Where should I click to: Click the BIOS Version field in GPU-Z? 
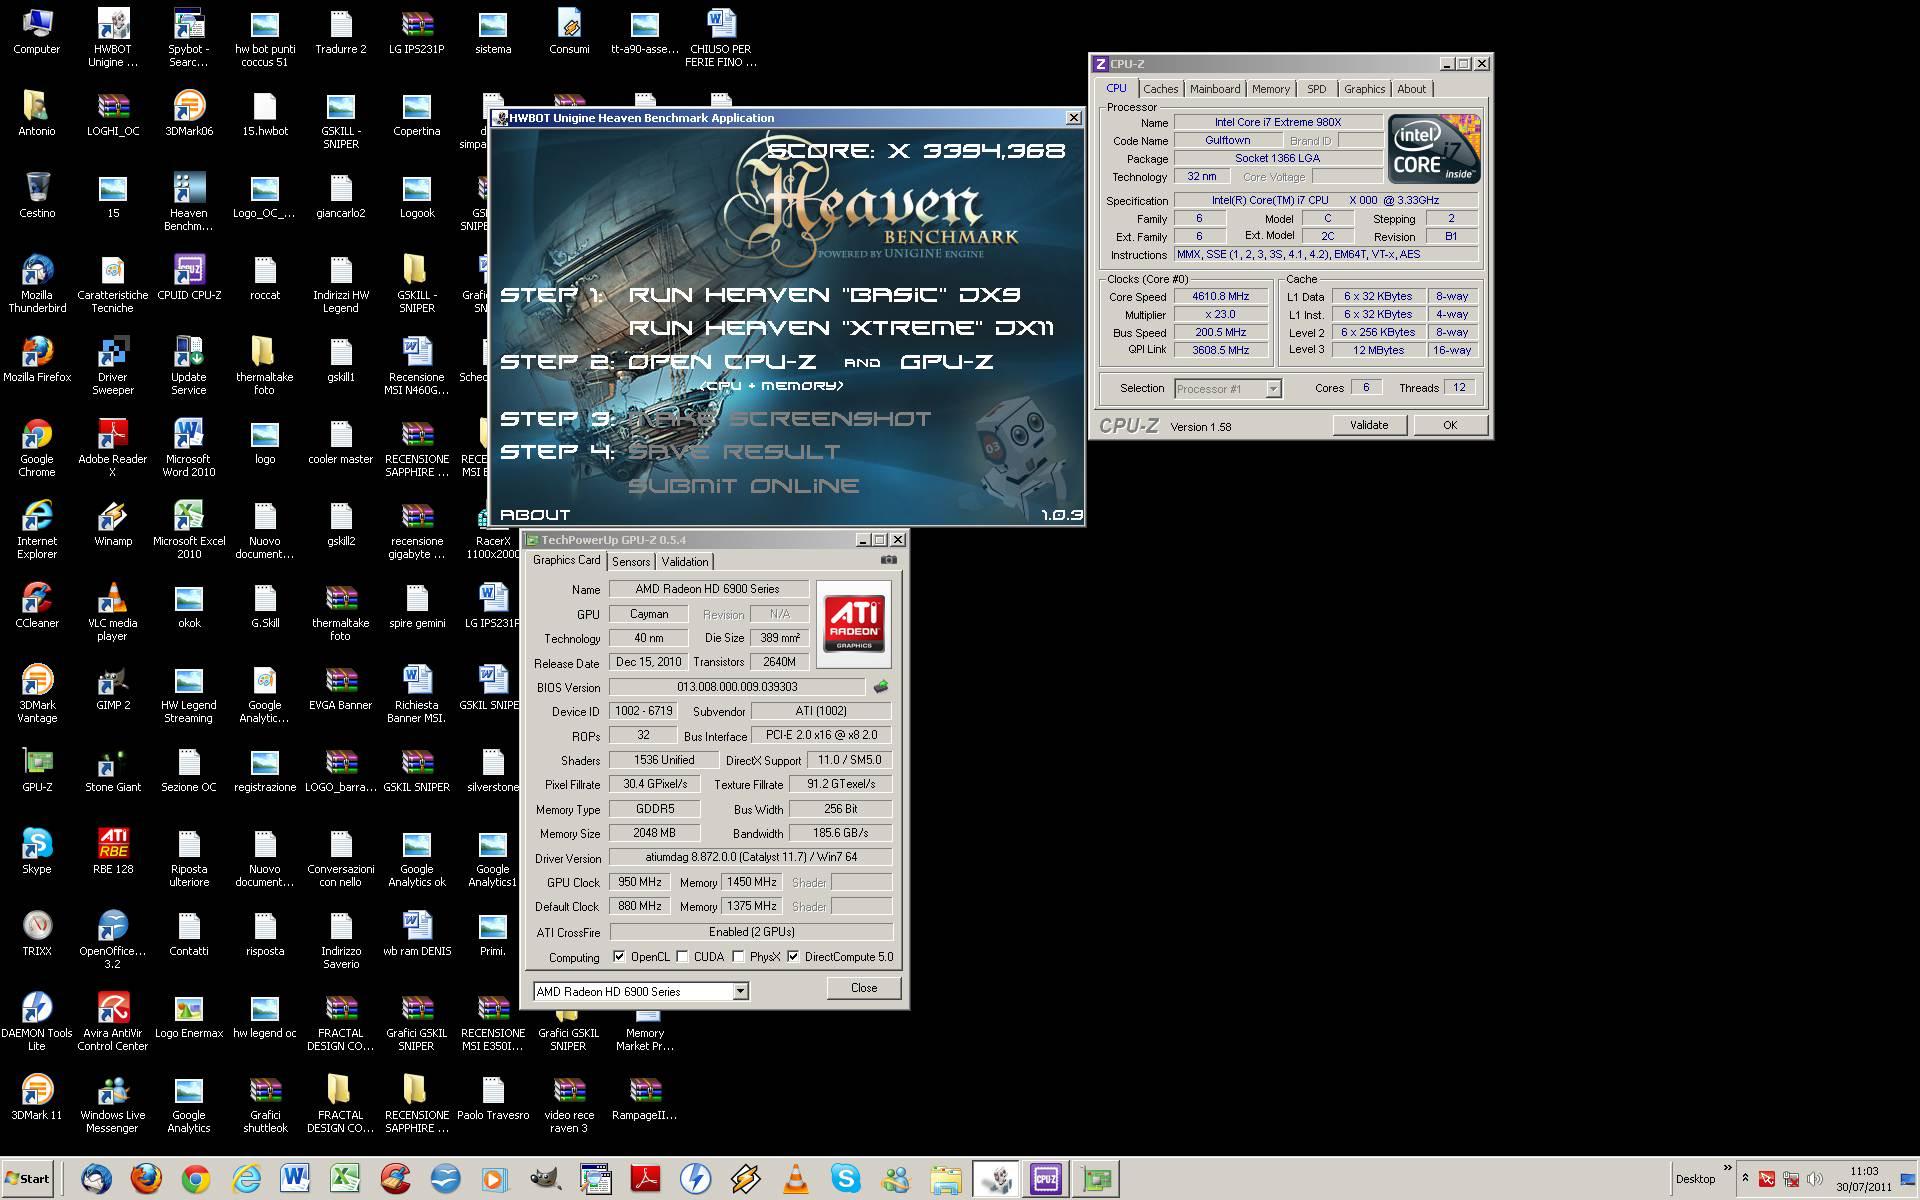click(737, 687)
